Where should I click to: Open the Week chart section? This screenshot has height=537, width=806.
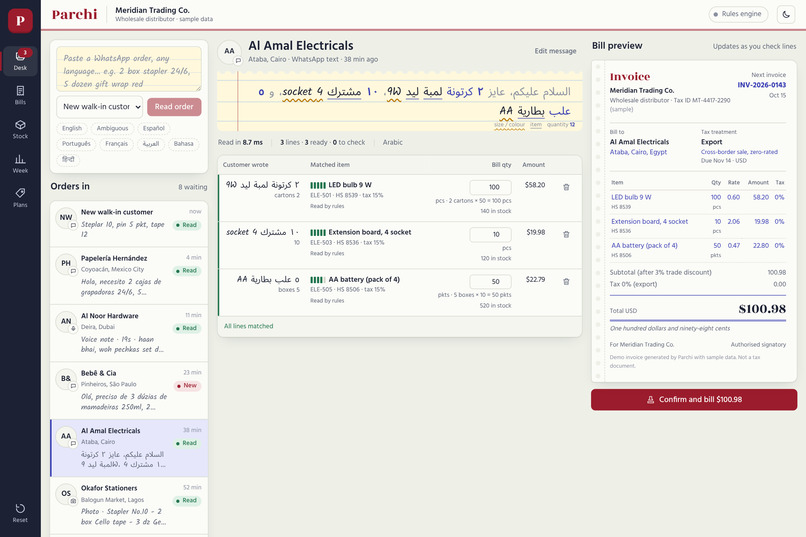click(20, 163)
